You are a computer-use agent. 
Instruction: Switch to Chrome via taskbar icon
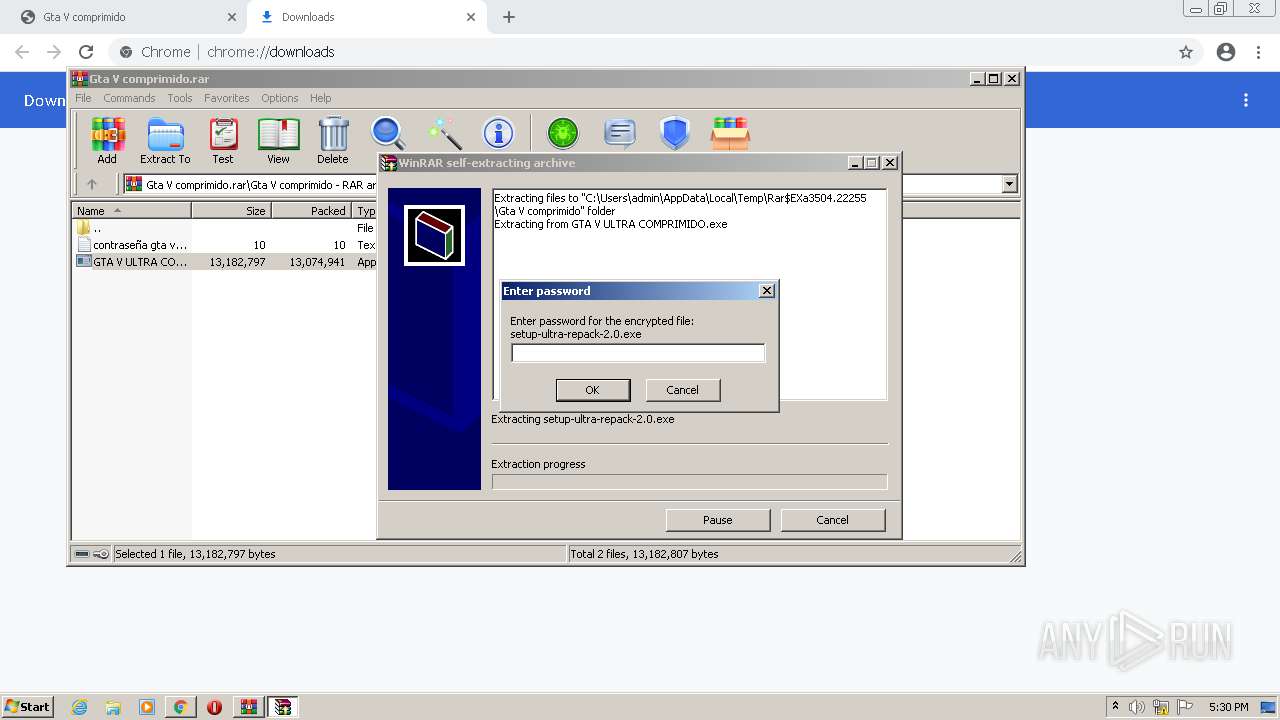pyautogui.click(x=180, y=707)
